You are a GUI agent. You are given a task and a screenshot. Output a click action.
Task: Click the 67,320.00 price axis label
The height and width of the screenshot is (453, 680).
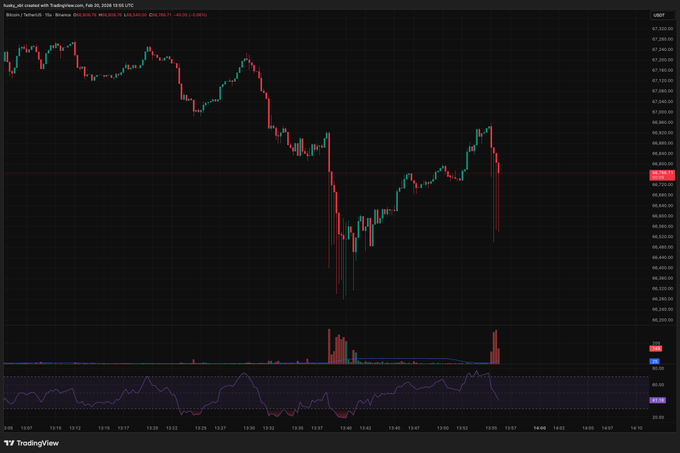click(x=662, y=29)
